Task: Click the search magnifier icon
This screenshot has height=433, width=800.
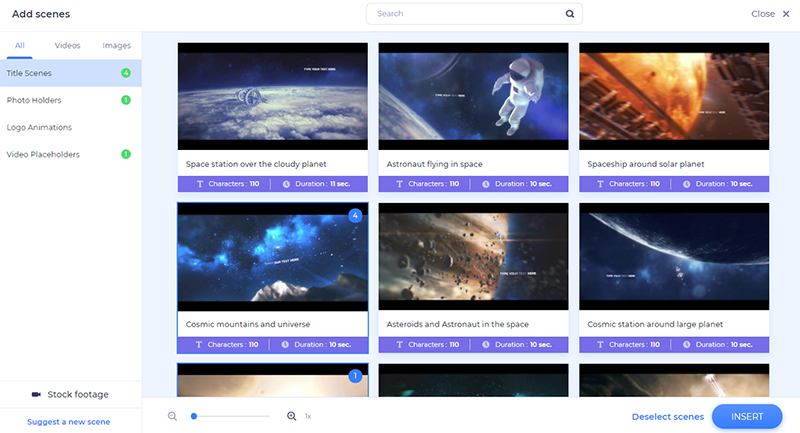Action: click(x=570, y=14)
